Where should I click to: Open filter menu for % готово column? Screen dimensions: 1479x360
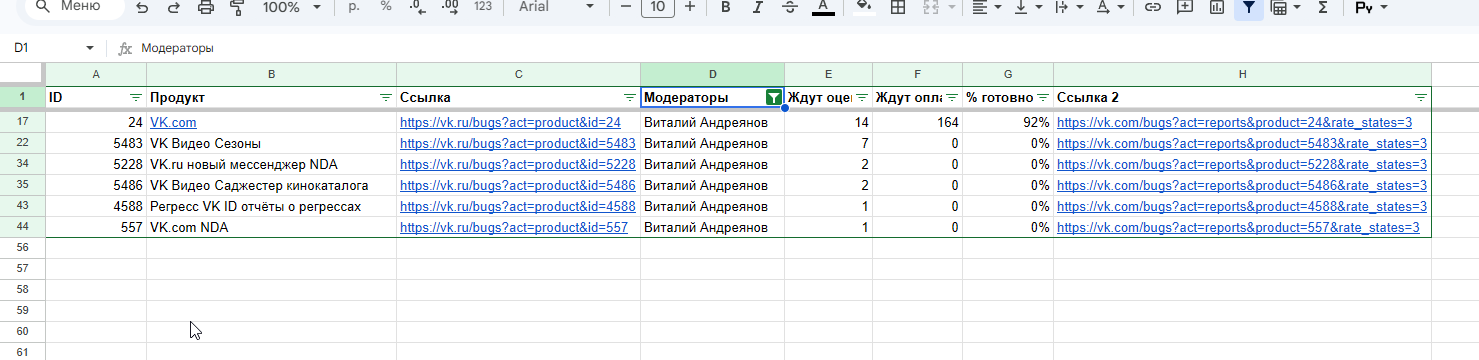[1043, 98]
